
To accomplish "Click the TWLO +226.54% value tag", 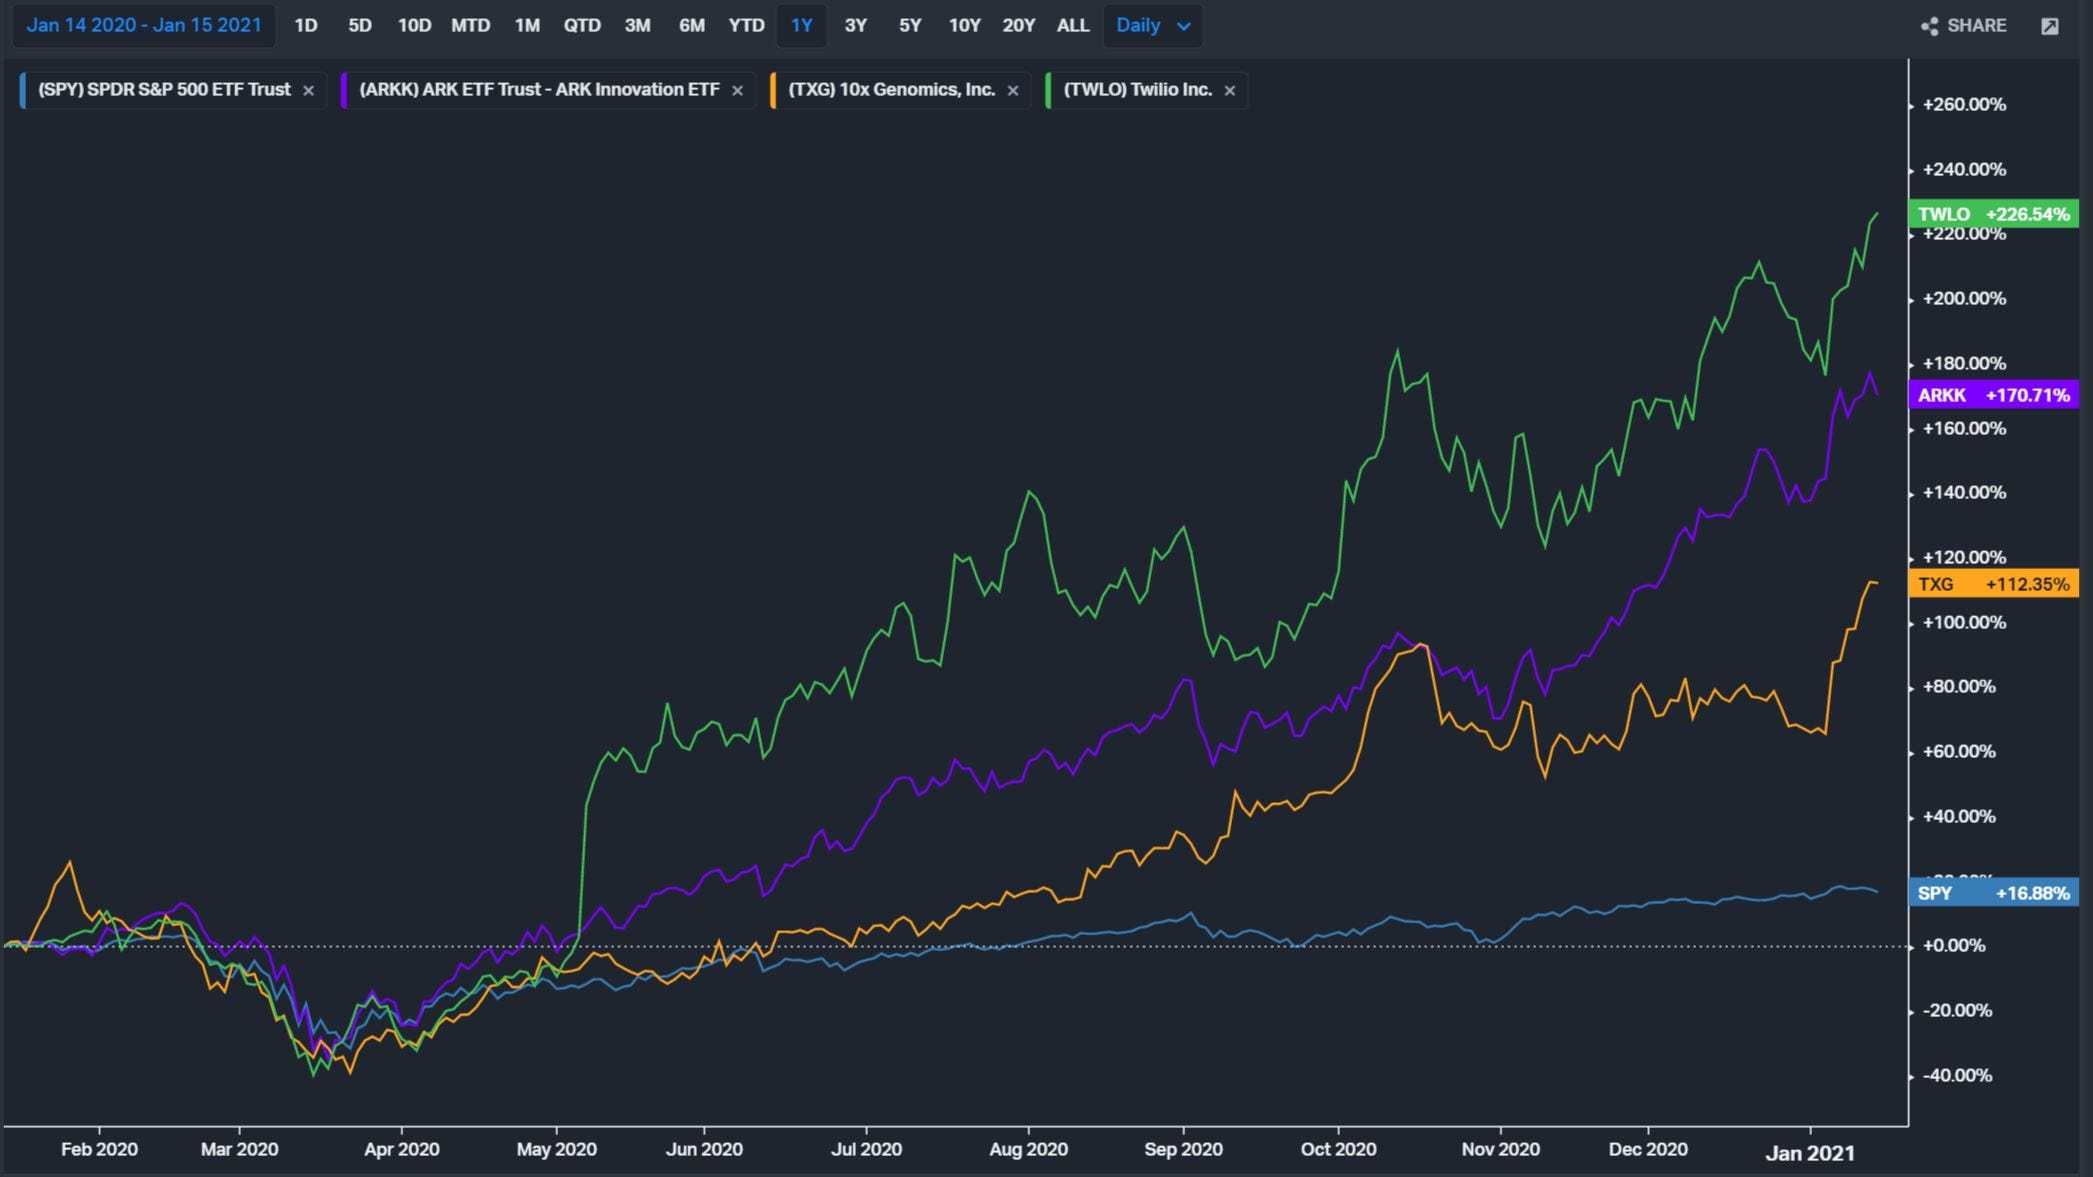I will pyautogui.click(x=1994, y=214).
